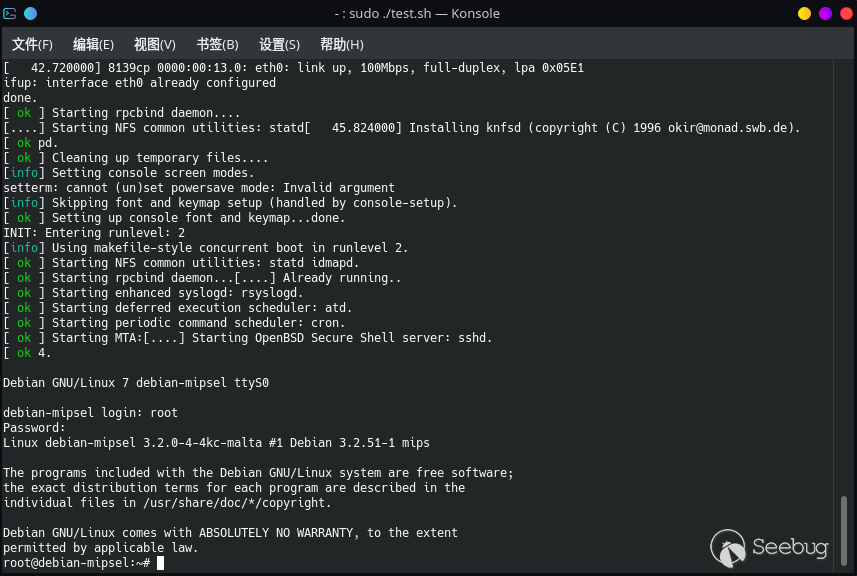This screenshot has height=576, width=857.
Task: Minimize window with the yellow circle button
Action: 804,14
